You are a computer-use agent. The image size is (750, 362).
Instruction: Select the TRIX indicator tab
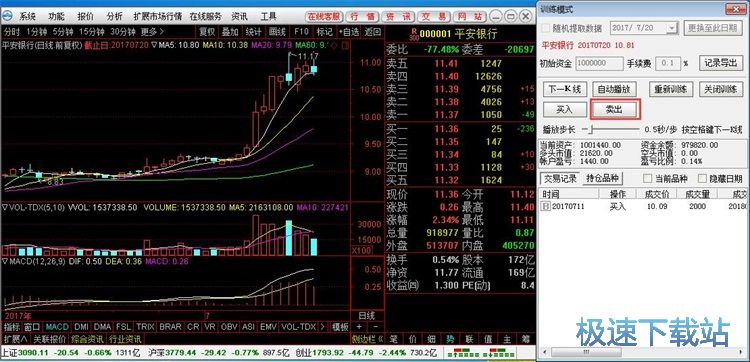[145, 327]
